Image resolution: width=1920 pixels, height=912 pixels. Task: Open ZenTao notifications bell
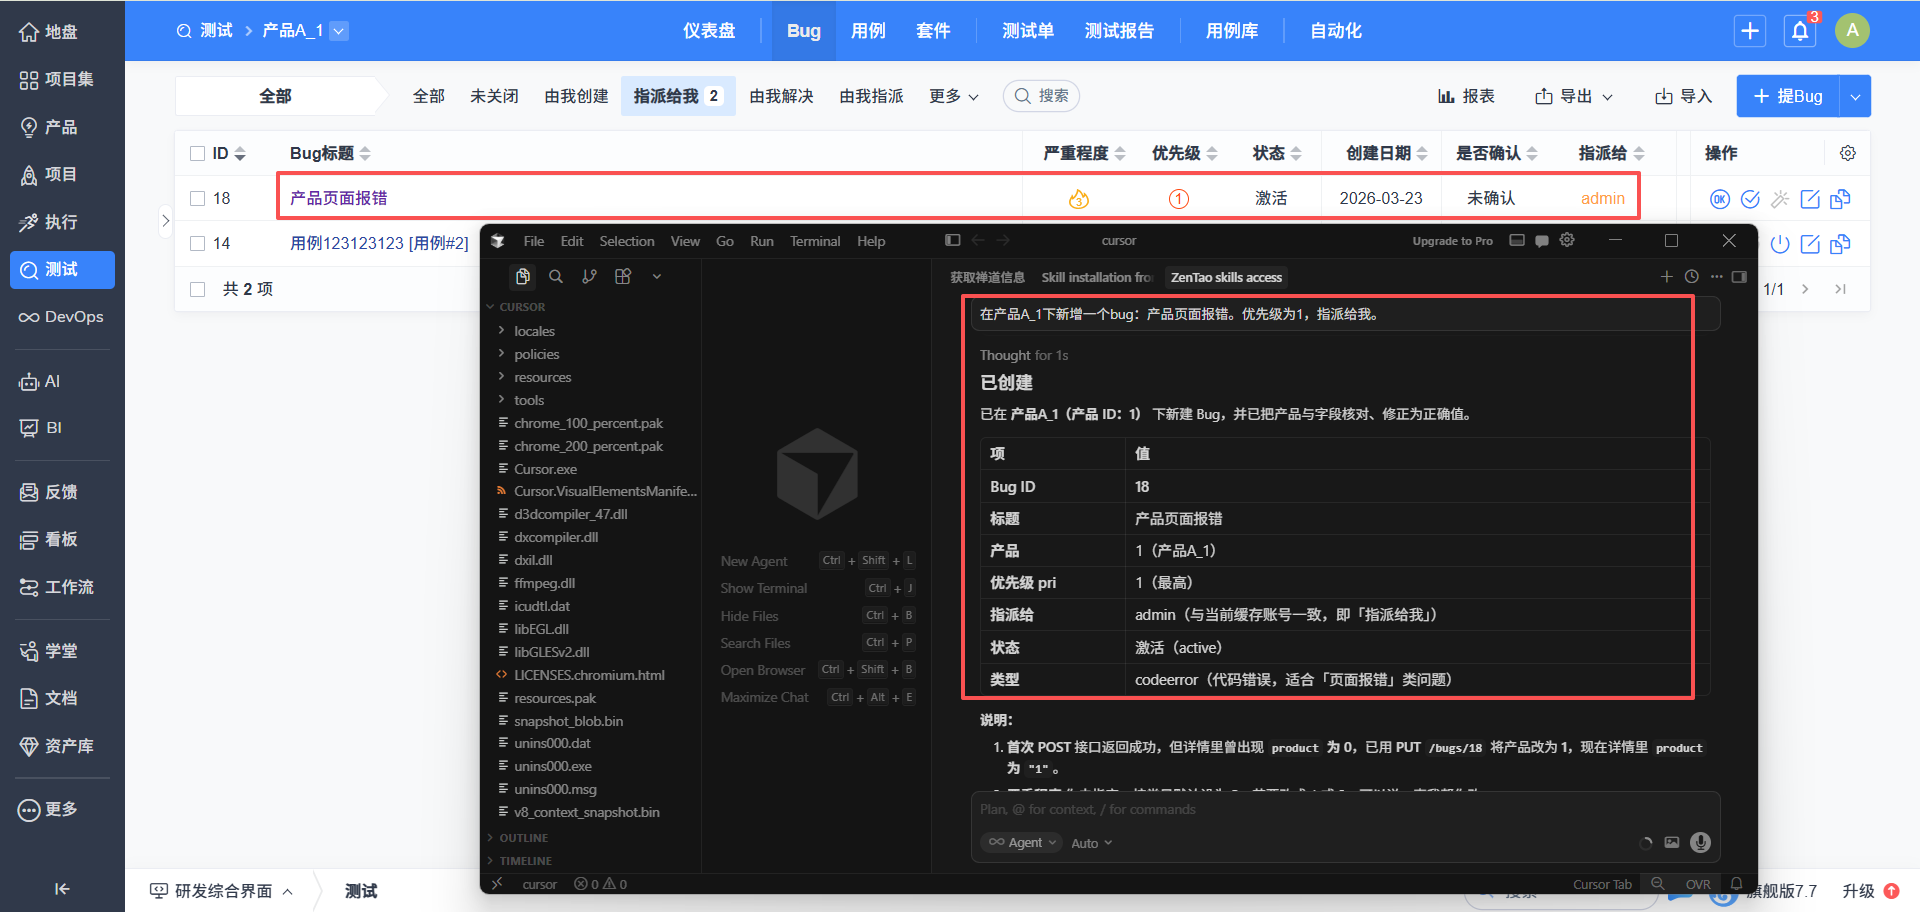pyautogui.click(x=1800, y=31)
